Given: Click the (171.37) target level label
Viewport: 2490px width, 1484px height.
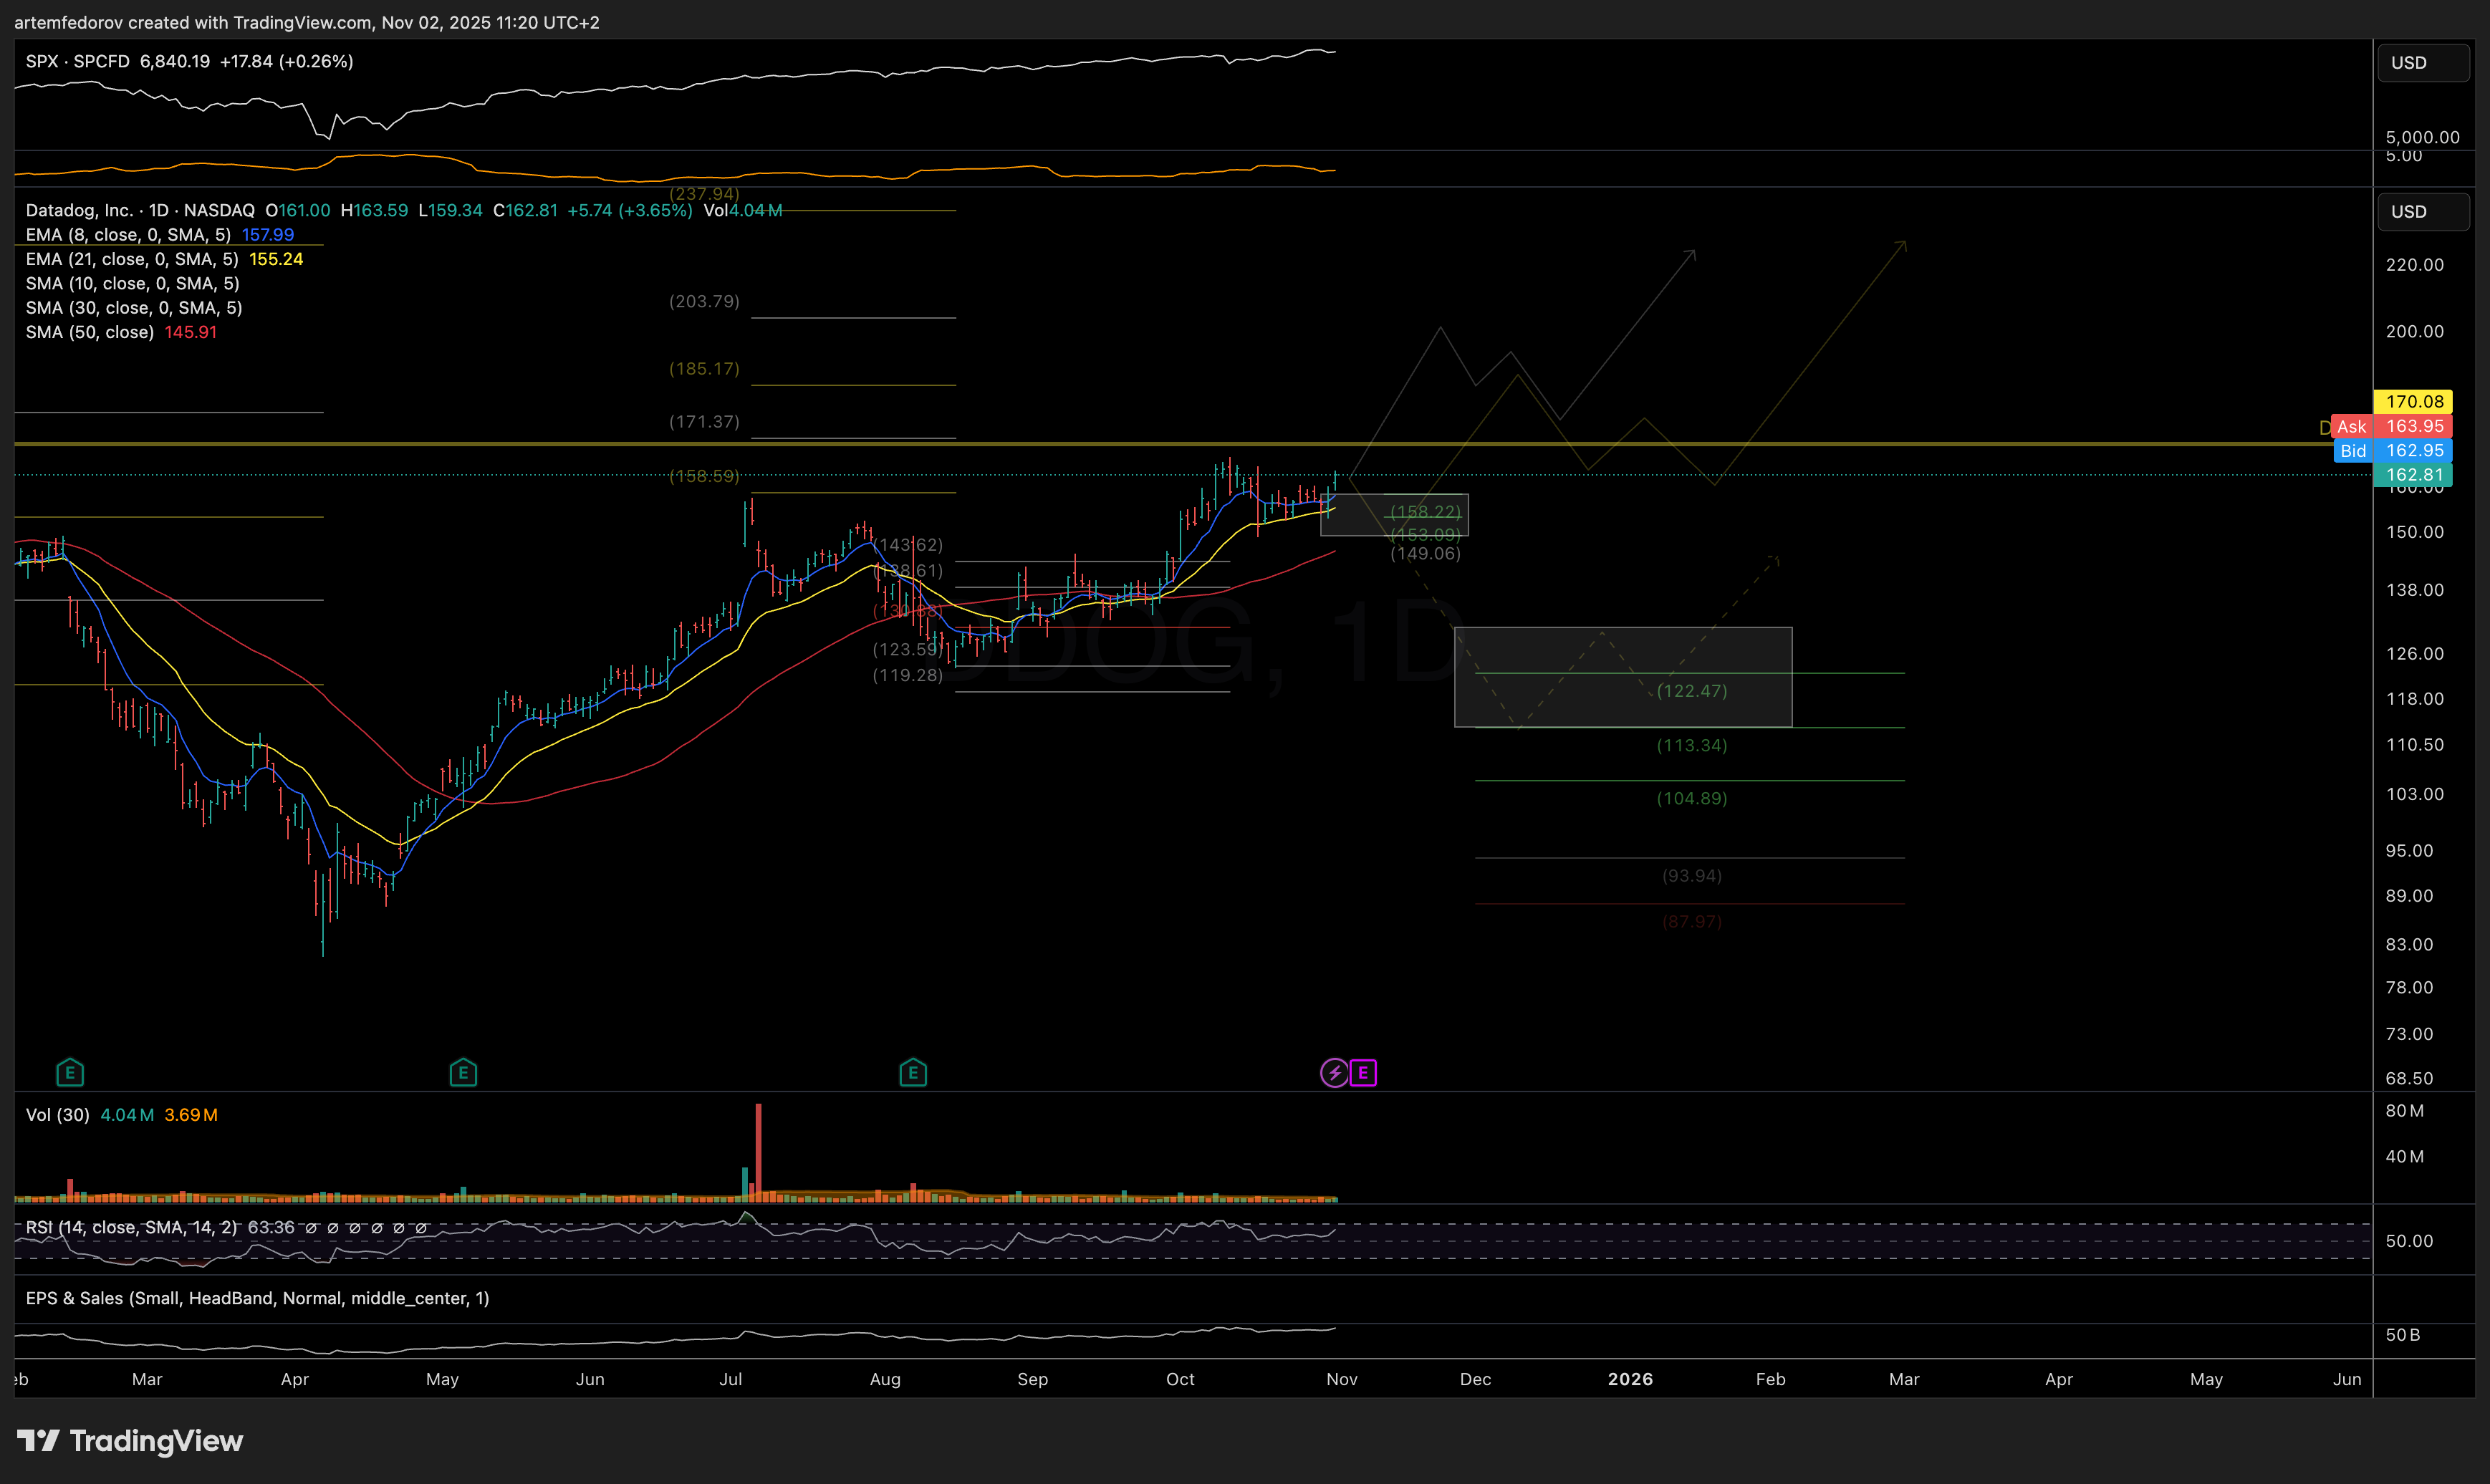Looking at the screenshot, I should point(704,422).
